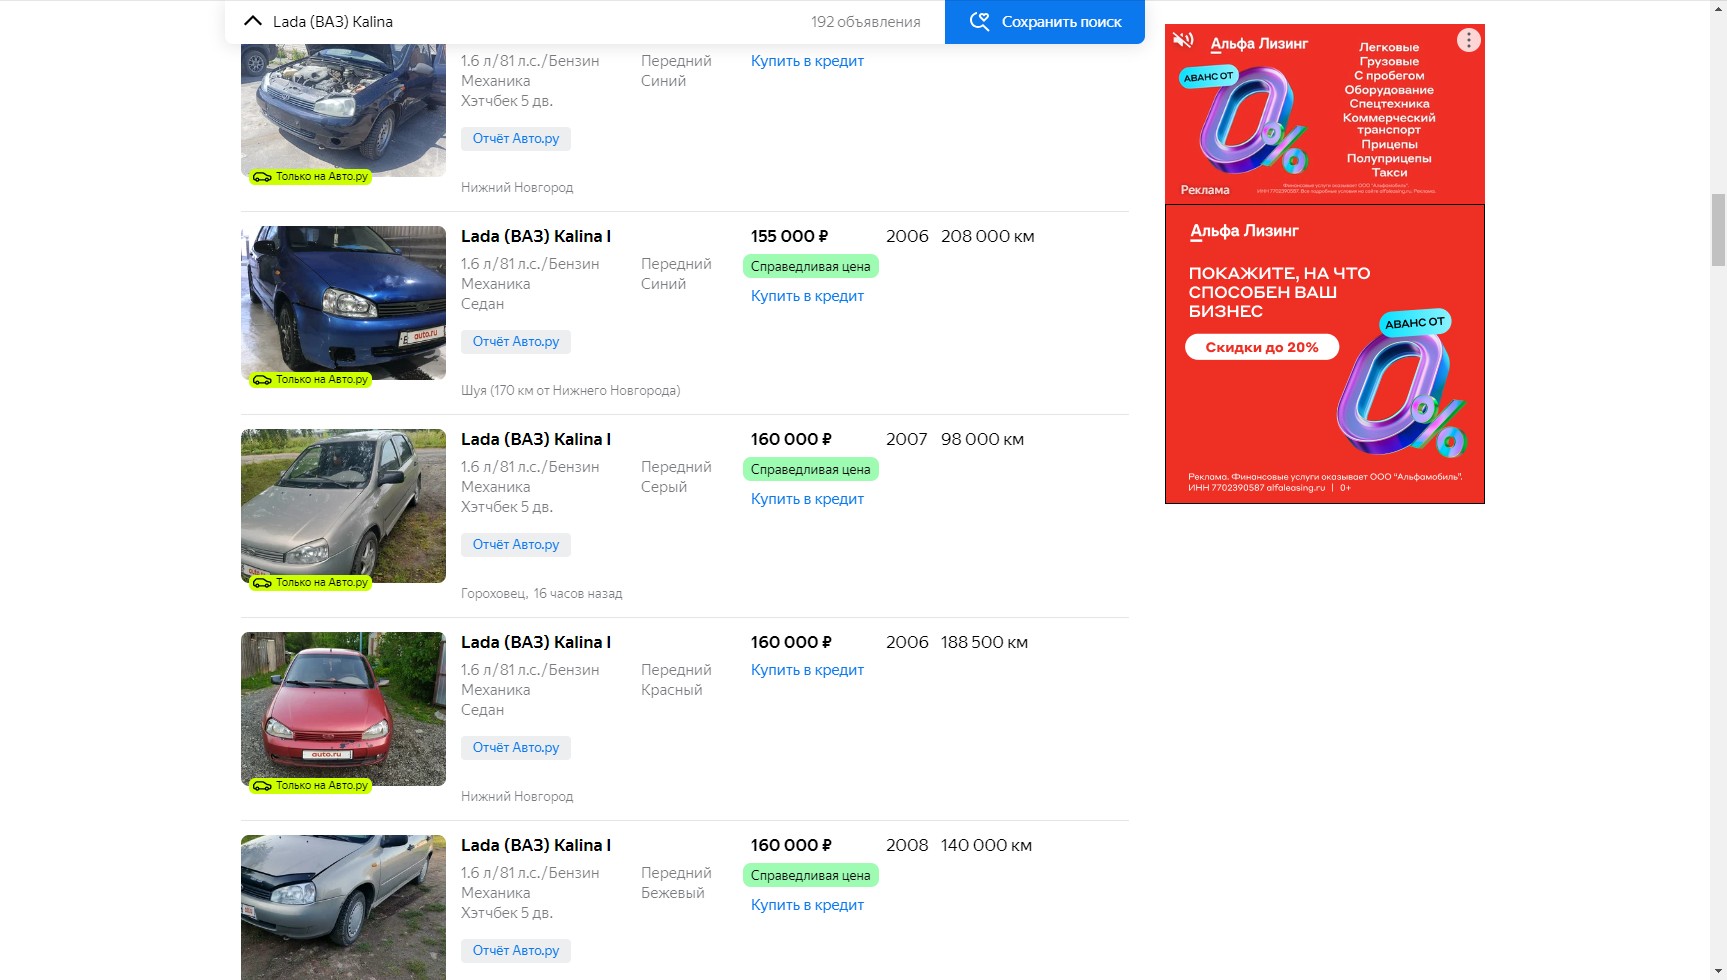1727x980 pixels.
Task: Open Lada Kalina I listing title from 2007
Action: (536, 439)
